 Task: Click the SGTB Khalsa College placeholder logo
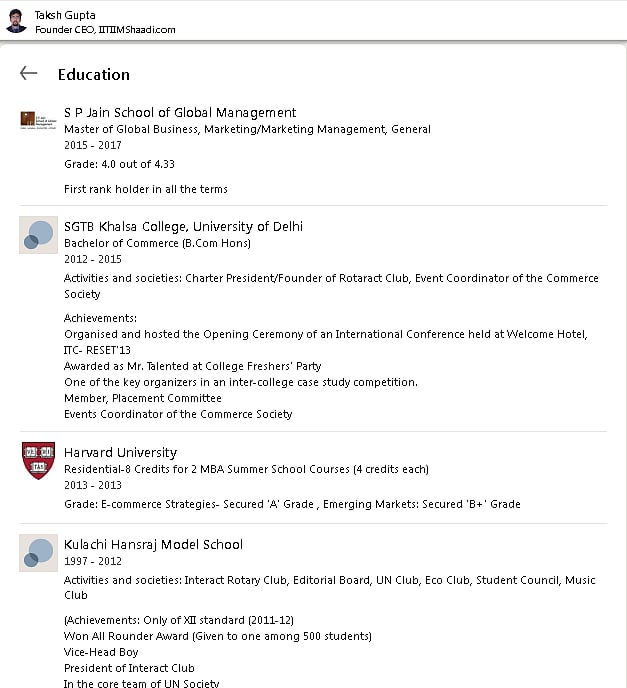(x=39, y=235)
